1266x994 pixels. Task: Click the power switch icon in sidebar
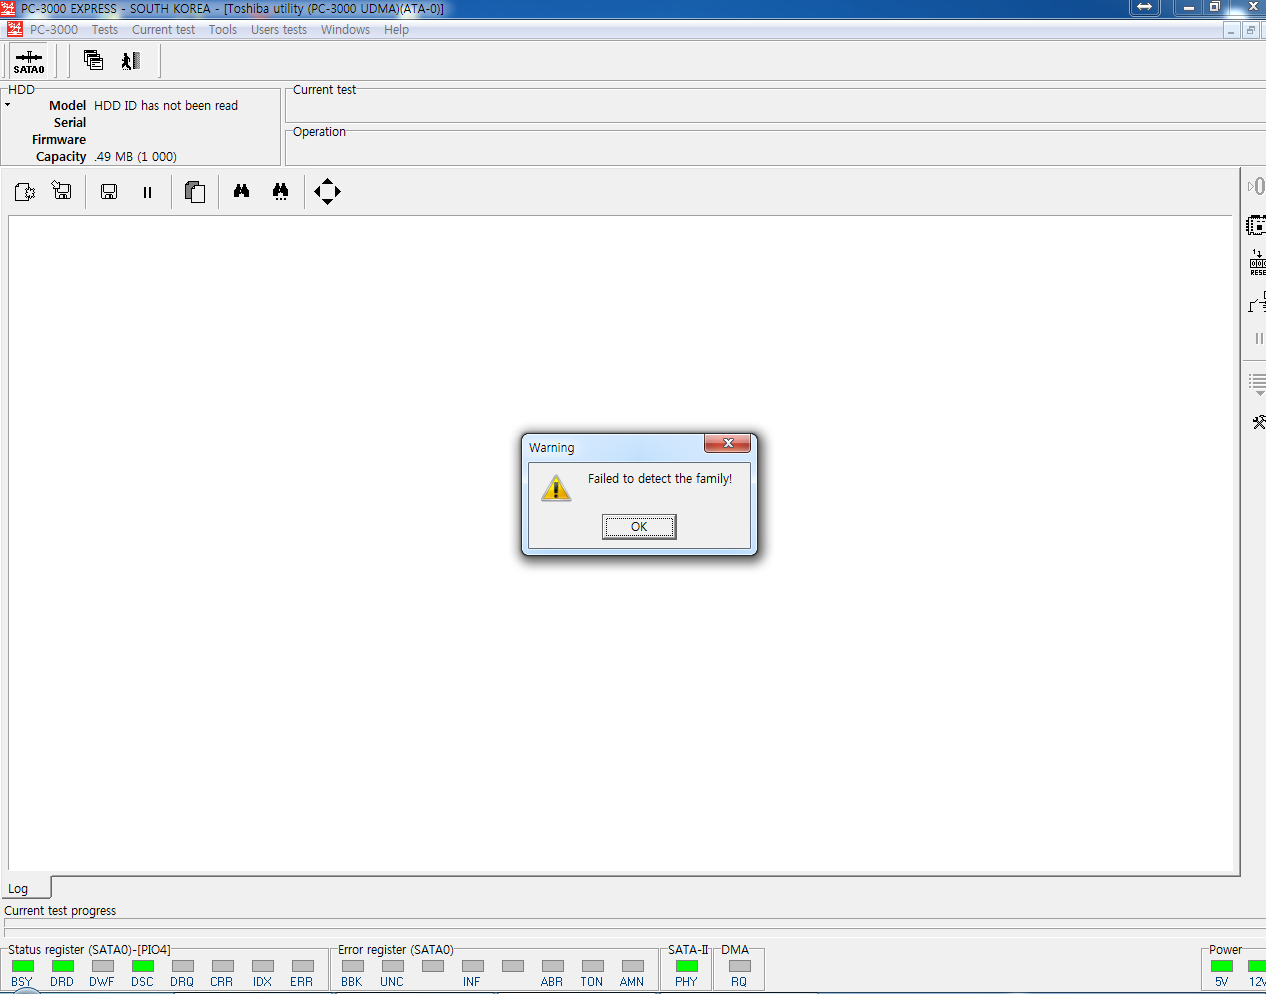(1257, 302)
